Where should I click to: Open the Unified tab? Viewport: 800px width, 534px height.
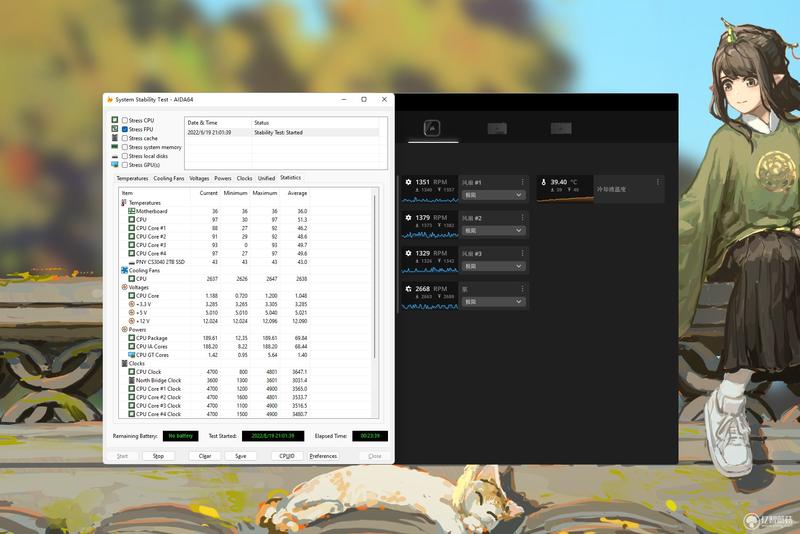266,179
